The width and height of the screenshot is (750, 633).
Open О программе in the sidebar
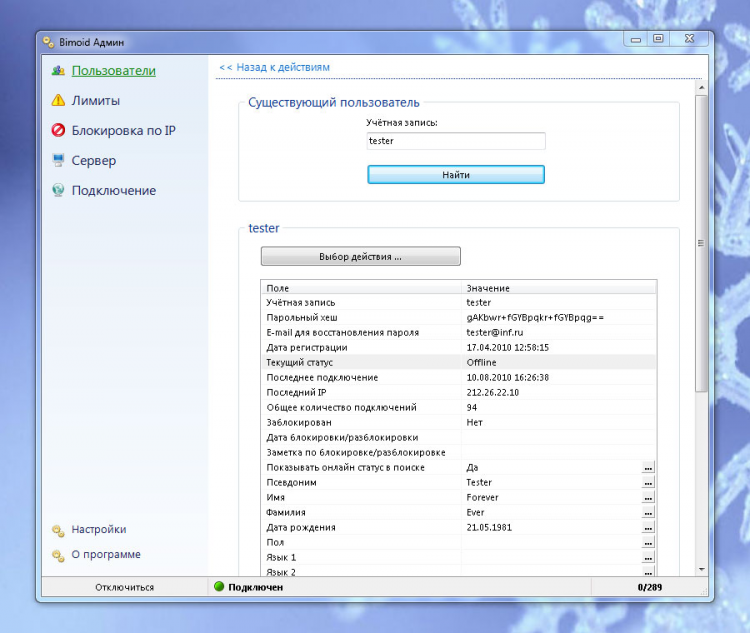(106, 555)
